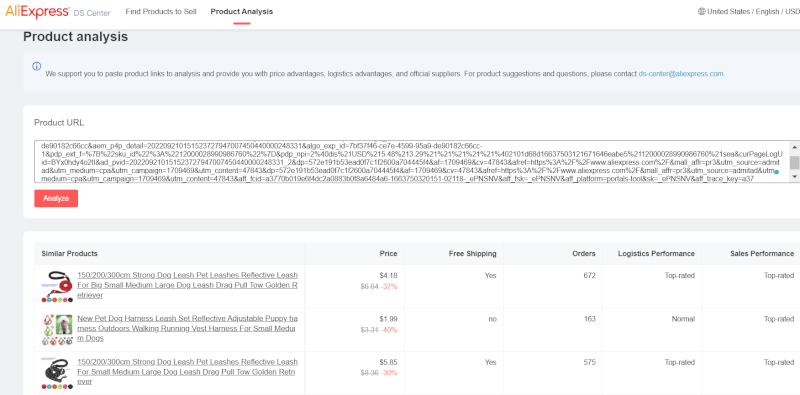This screenshot has width=800, height=395.
Task: Click the 672 orders value
Action: point(589,276)
